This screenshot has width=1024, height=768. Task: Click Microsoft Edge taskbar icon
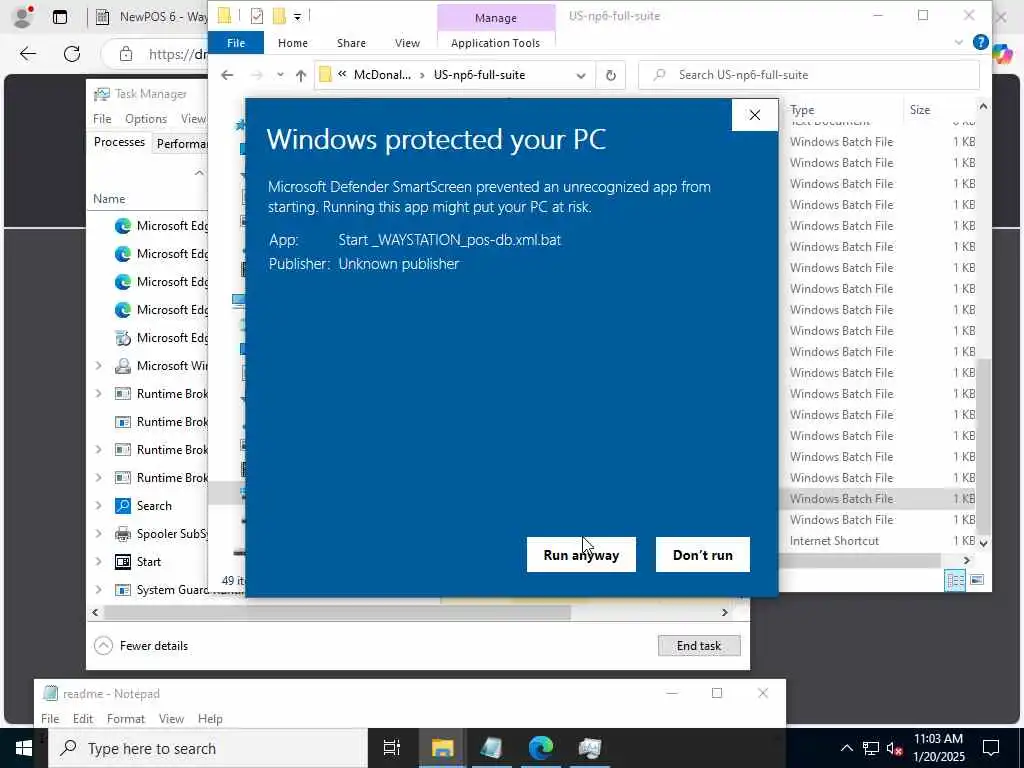point(541,748)
